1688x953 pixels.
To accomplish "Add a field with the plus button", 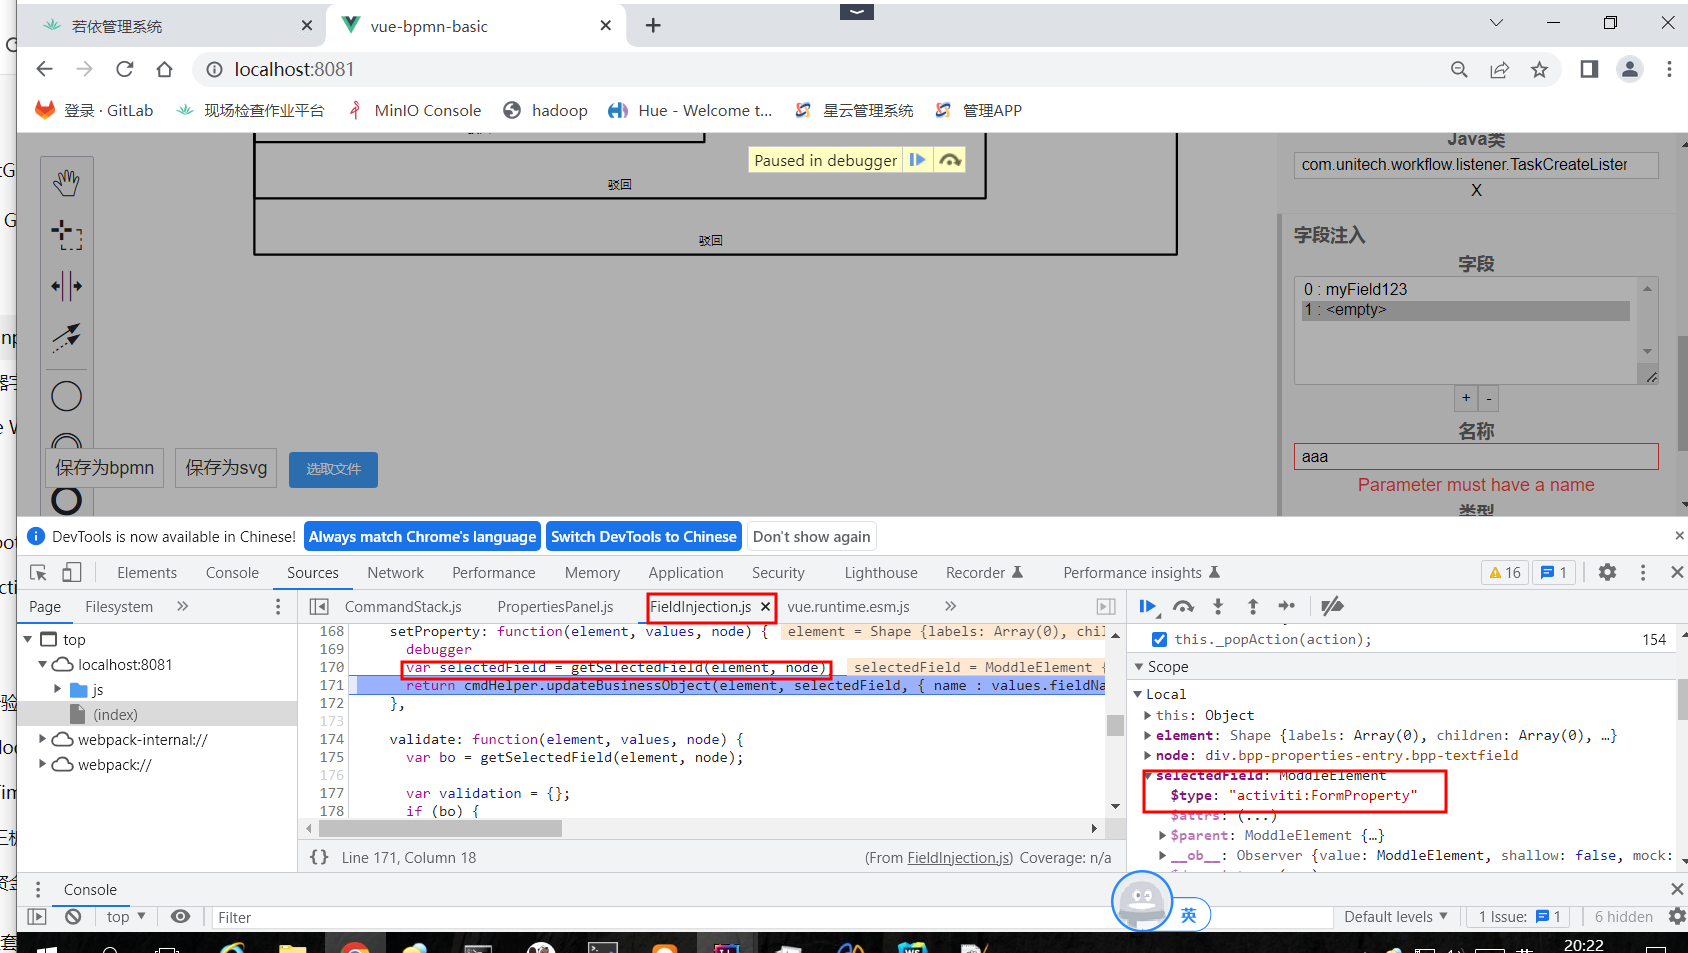I will 1465,398.
